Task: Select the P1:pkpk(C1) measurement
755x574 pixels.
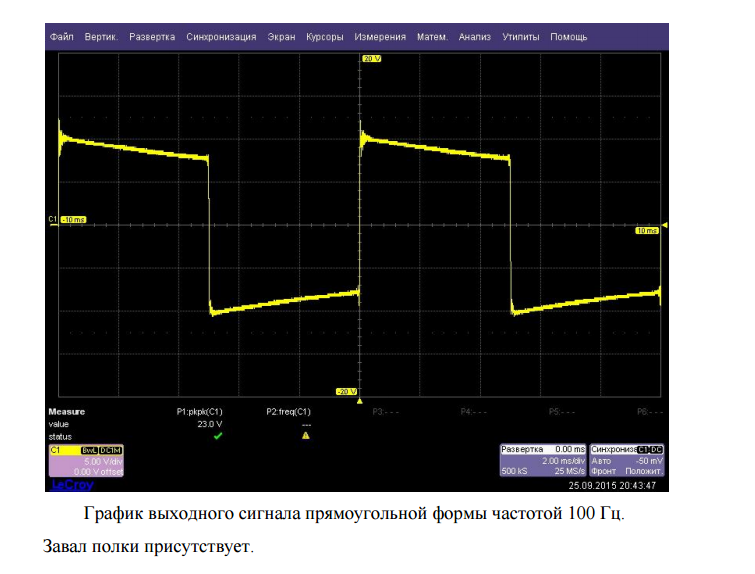Action: (199, 412)
